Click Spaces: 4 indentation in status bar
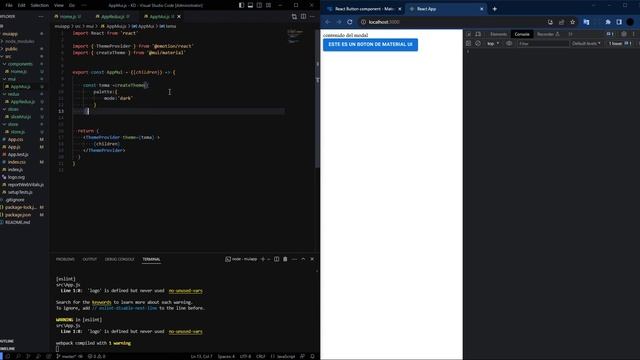640x360 pixels. coord(226,356)
